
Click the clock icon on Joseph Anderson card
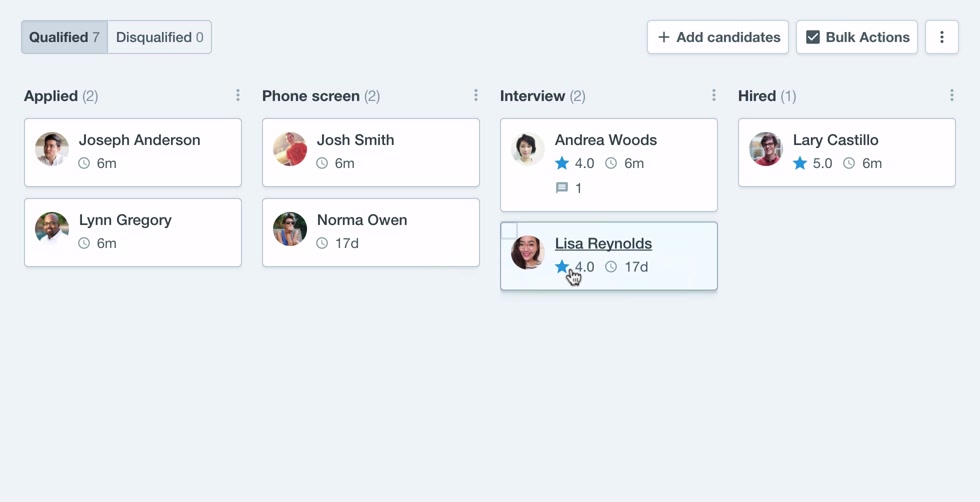pyautogui.click(x=84, y=163)
